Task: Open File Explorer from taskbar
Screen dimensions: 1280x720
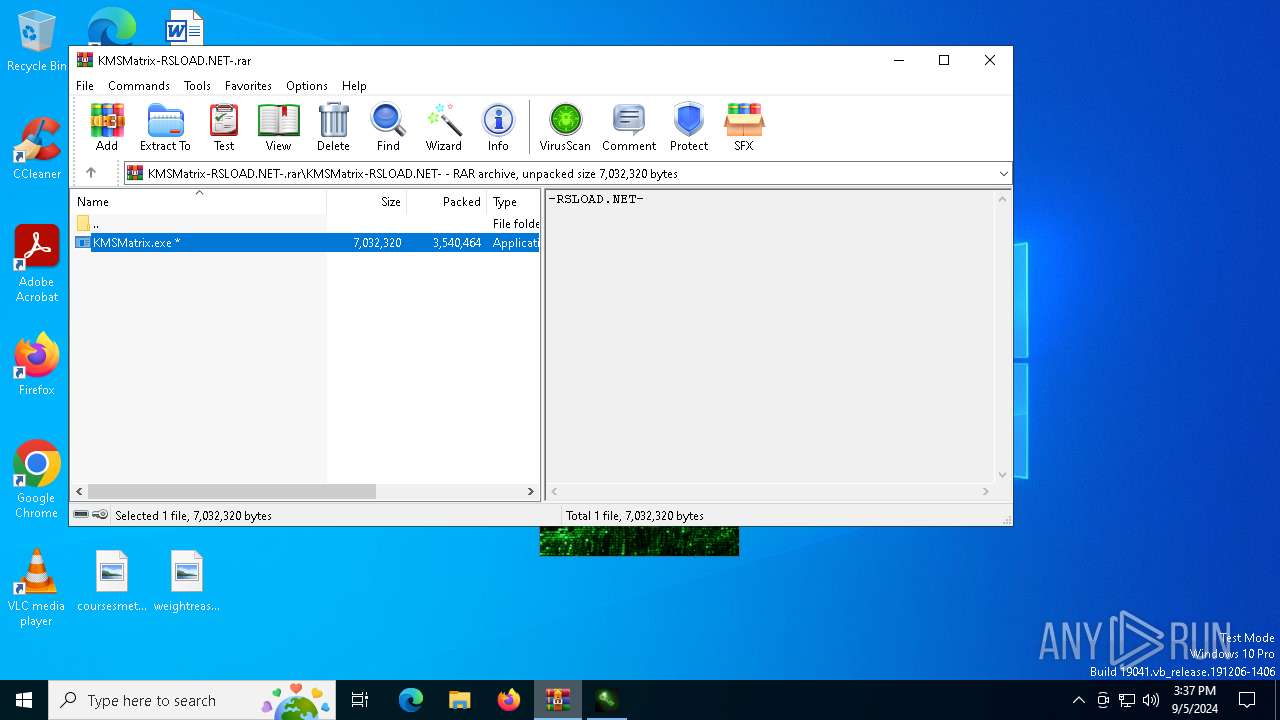Action: (460, 700)
